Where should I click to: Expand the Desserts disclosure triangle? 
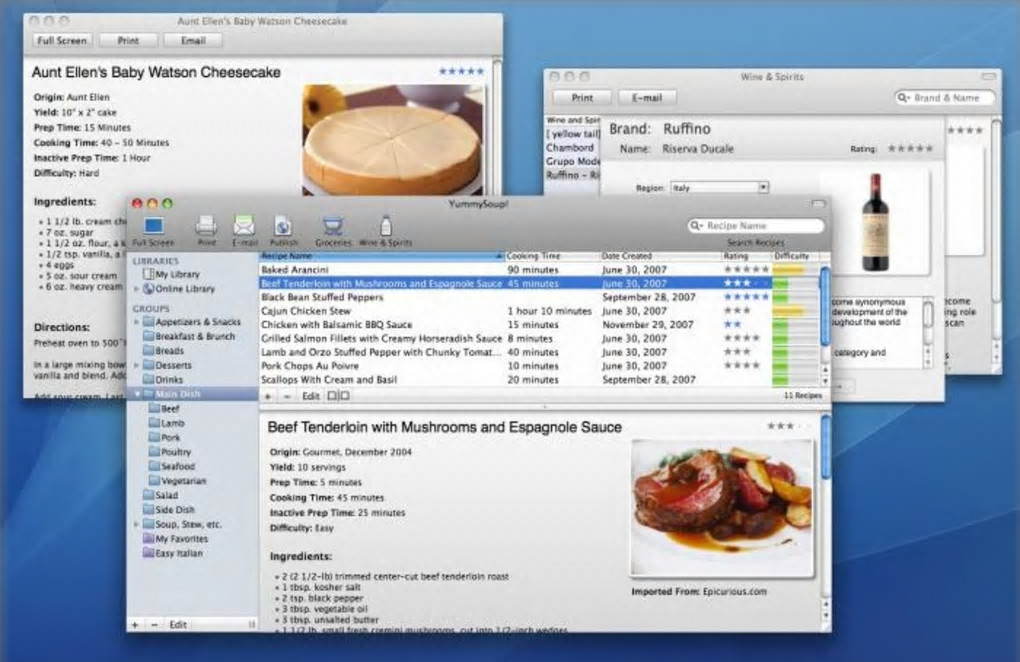point(137,365)
